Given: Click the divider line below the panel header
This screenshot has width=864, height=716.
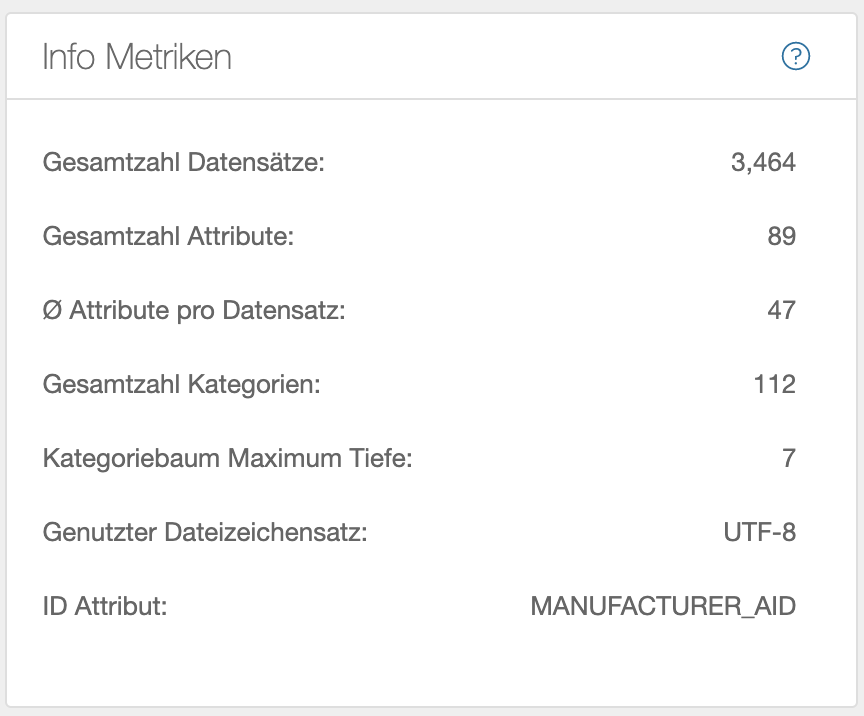Looking at the screenshot, I should pos(432,99).
